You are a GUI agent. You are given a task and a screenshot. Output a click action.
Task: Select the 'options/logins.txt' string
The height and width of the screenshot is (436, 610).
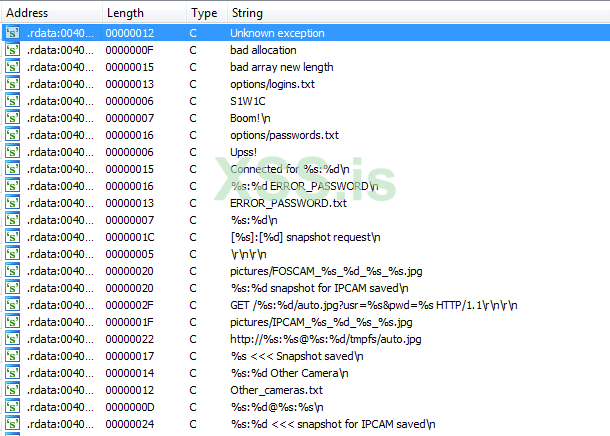click(x=272, y=84)
